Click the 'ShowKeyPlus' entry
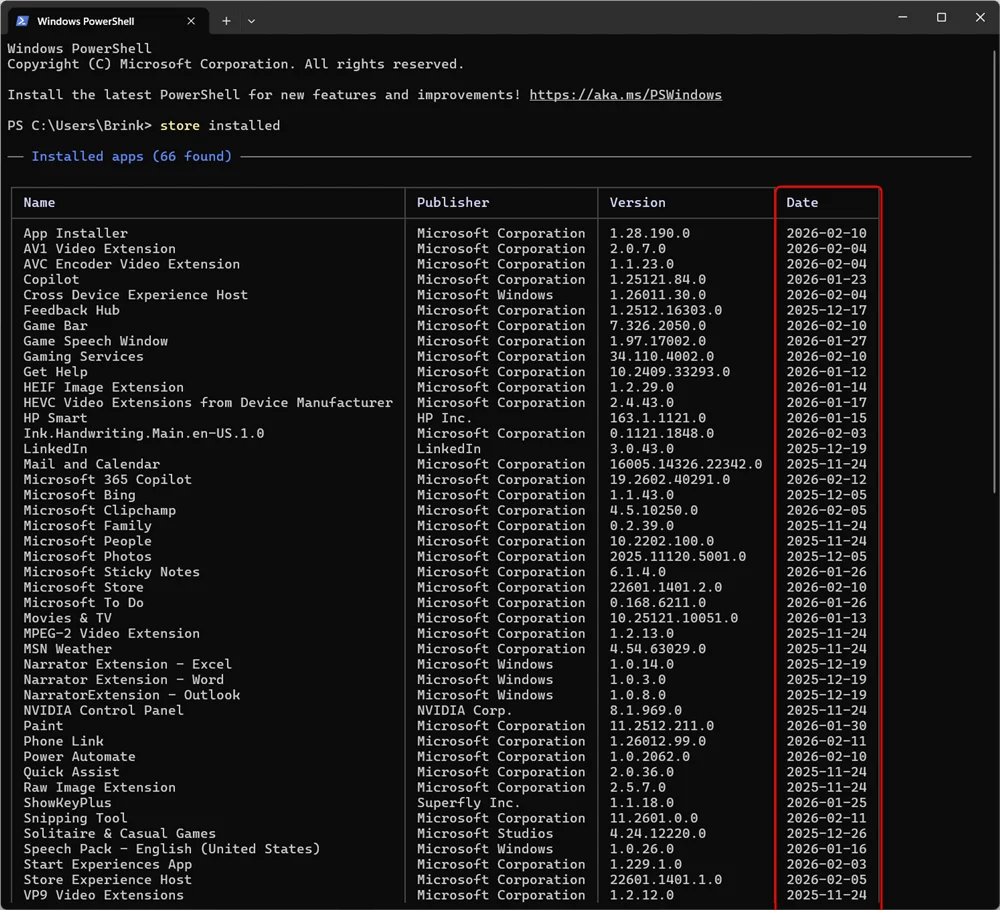Image resolution: width=1000 pixels, height=910 pixels. 68,802
